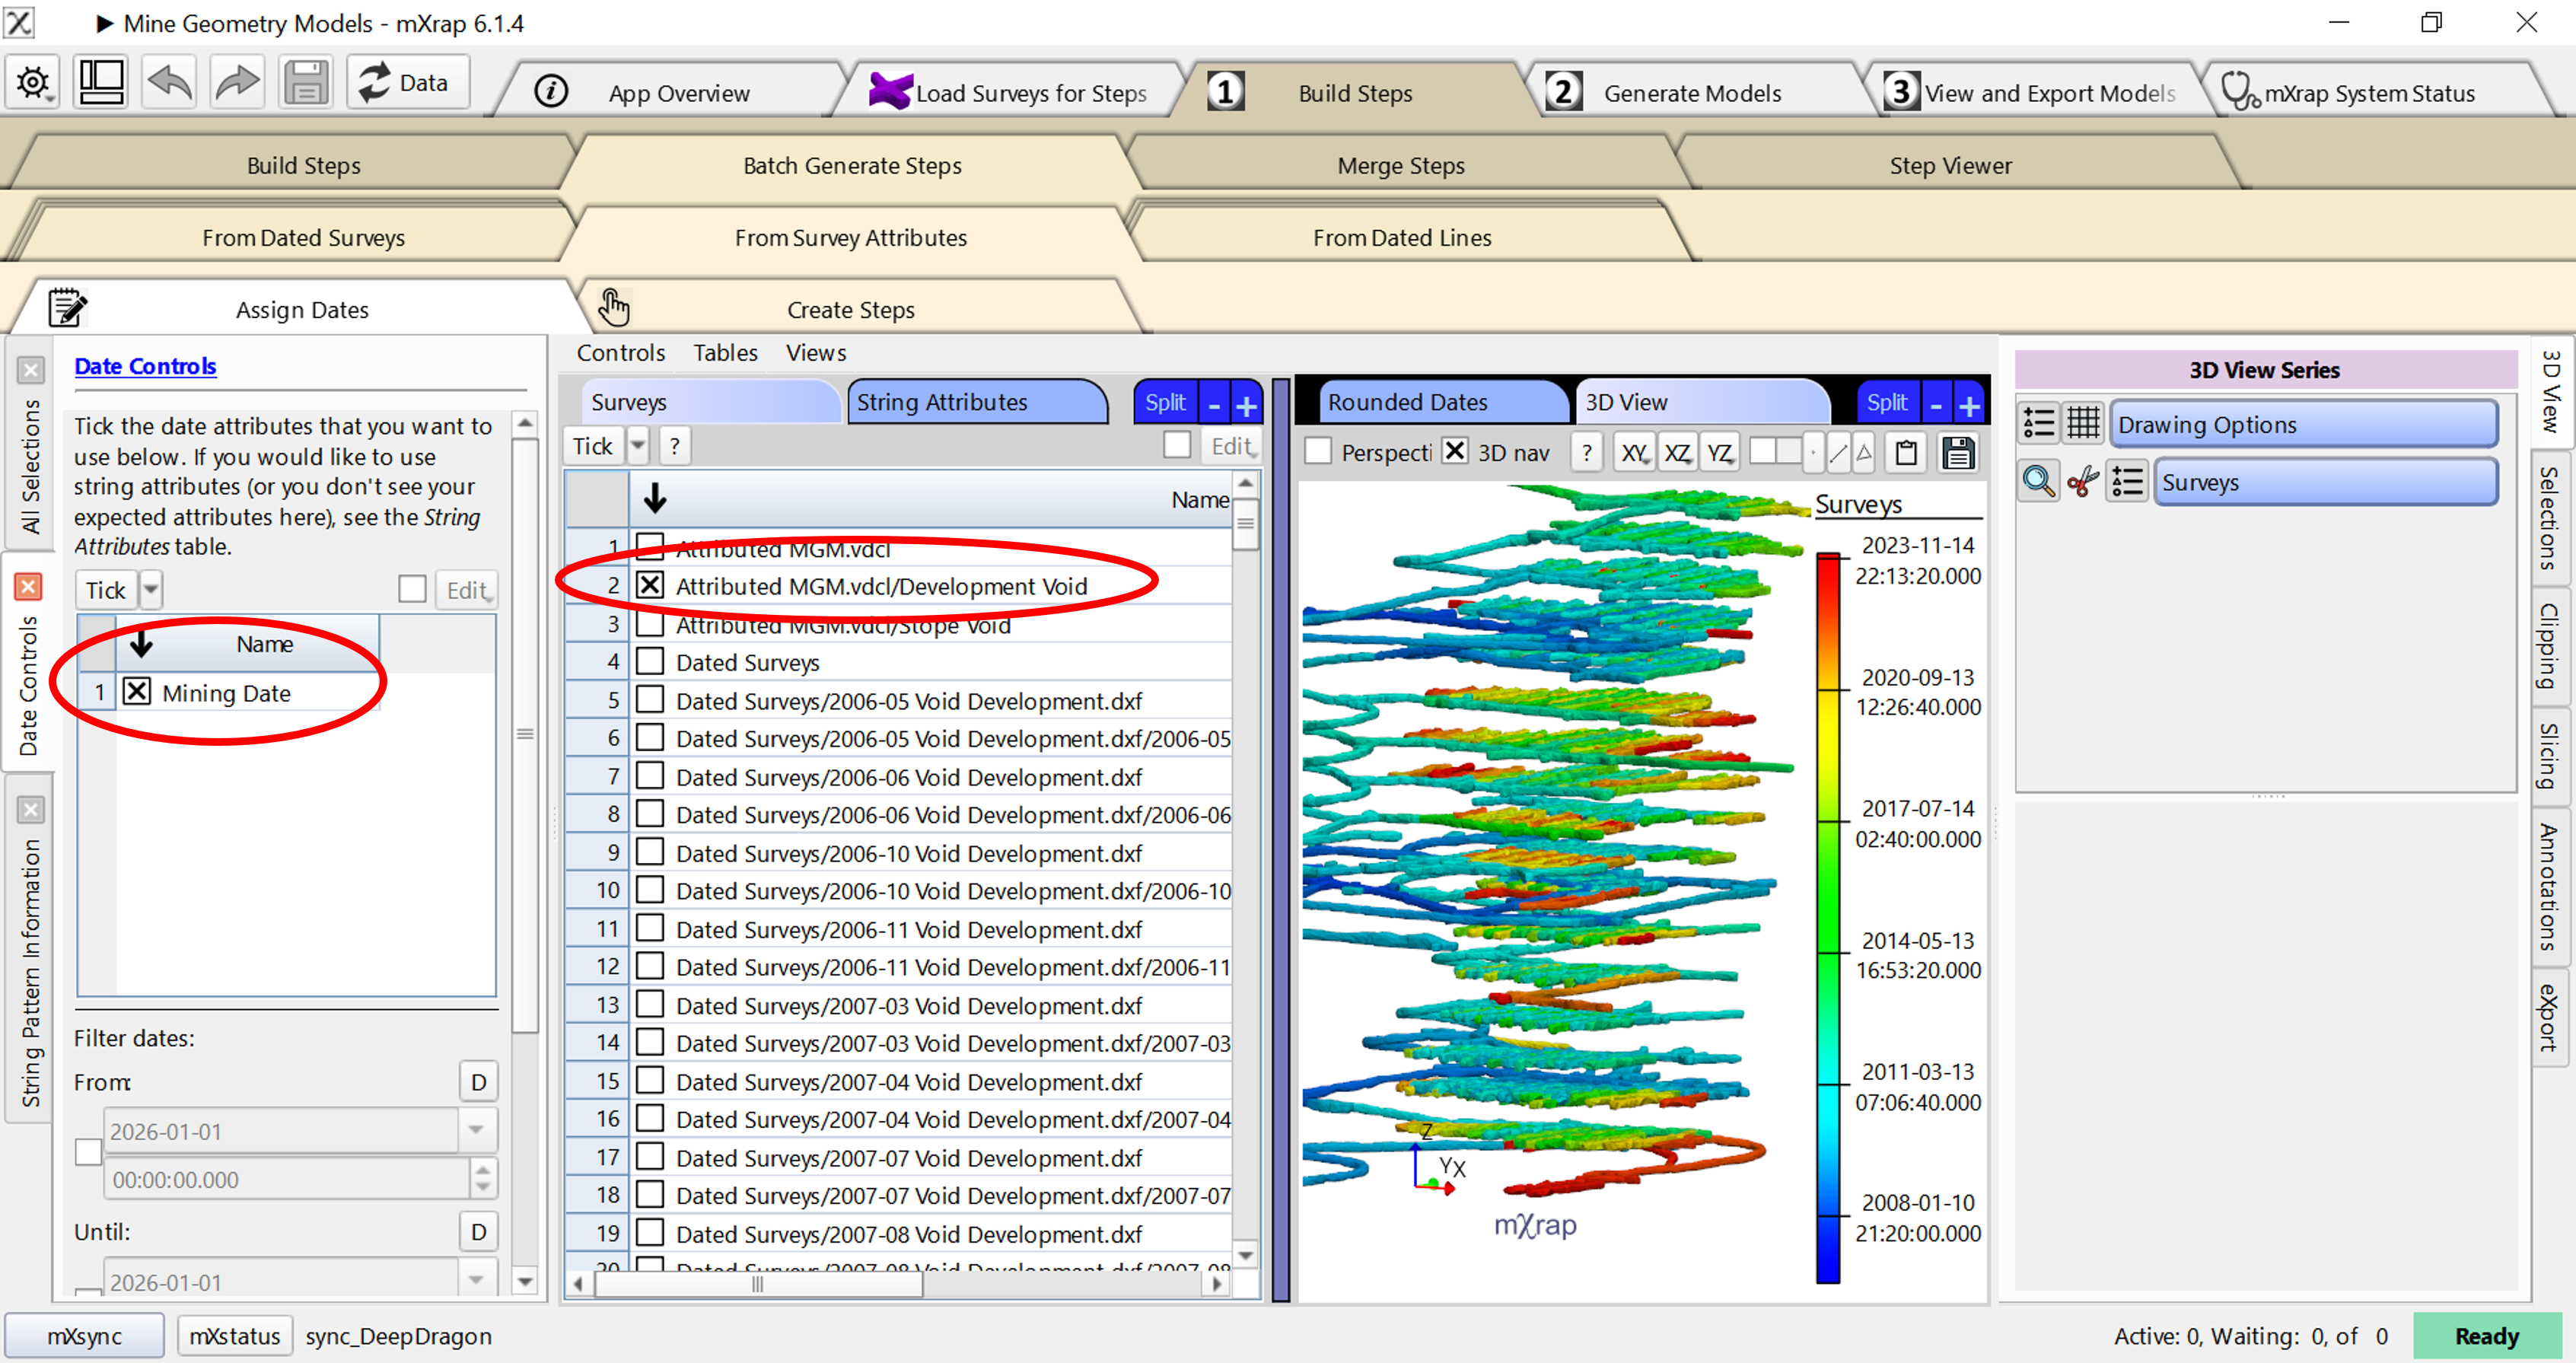2576x1363 pixels.
Task: Open the Create Steps tab
Action: click(x=851, y=310)
